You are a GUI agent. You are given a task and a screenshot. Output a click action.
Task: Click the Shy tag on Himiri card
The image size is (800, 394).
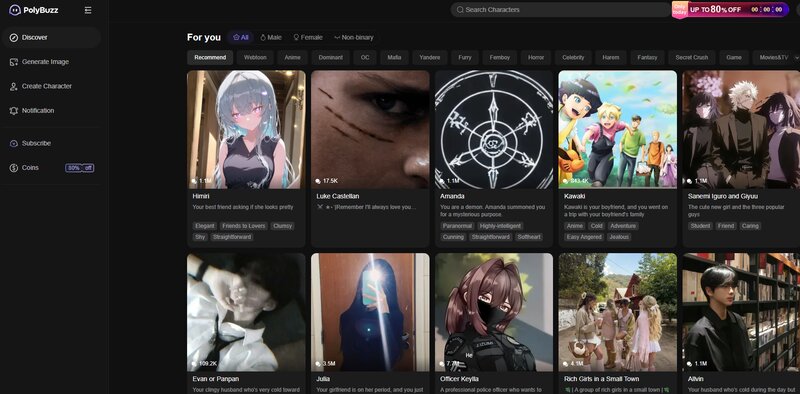point(199,237)
